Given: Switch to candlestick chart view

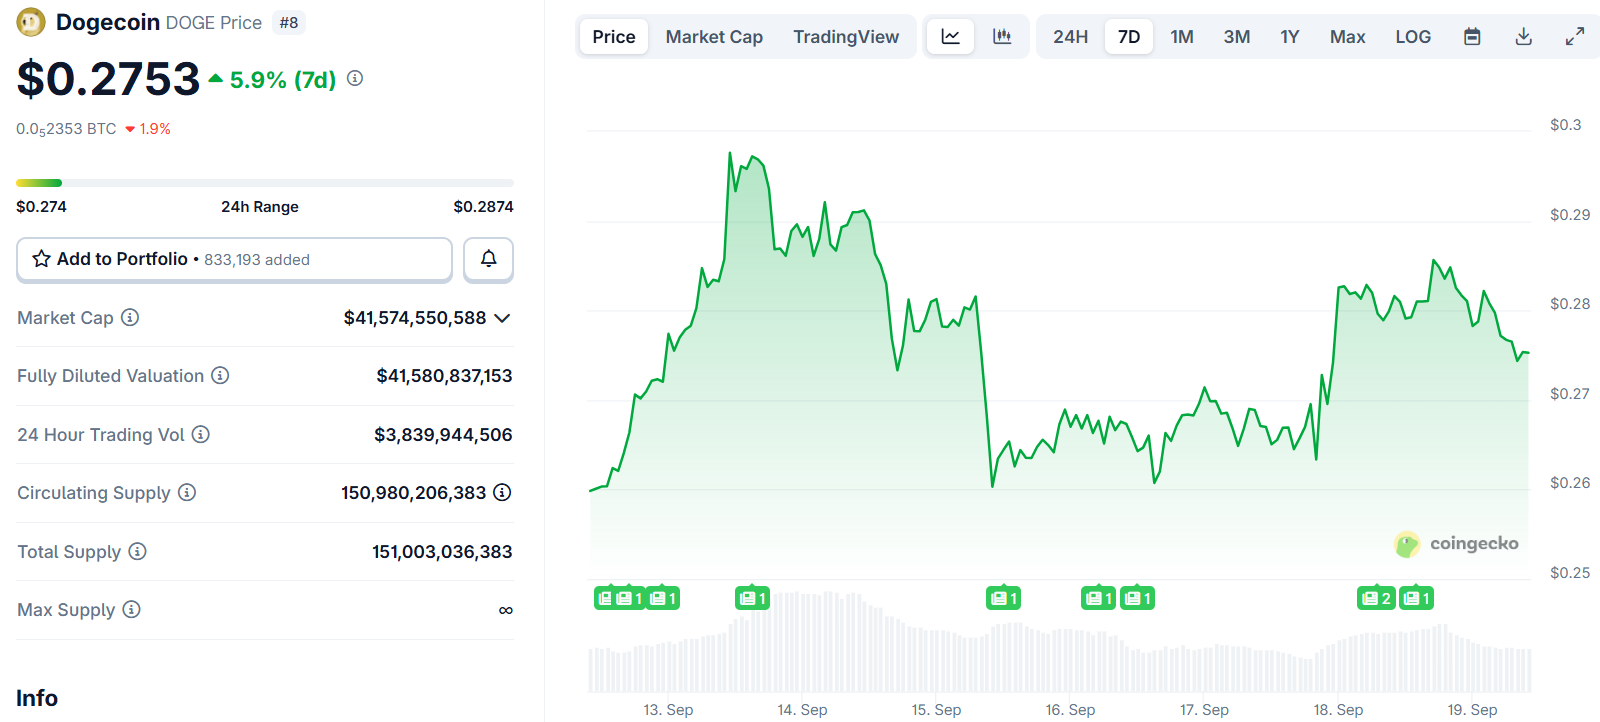Looking at the screenshot, I should tap(1002, 37).
